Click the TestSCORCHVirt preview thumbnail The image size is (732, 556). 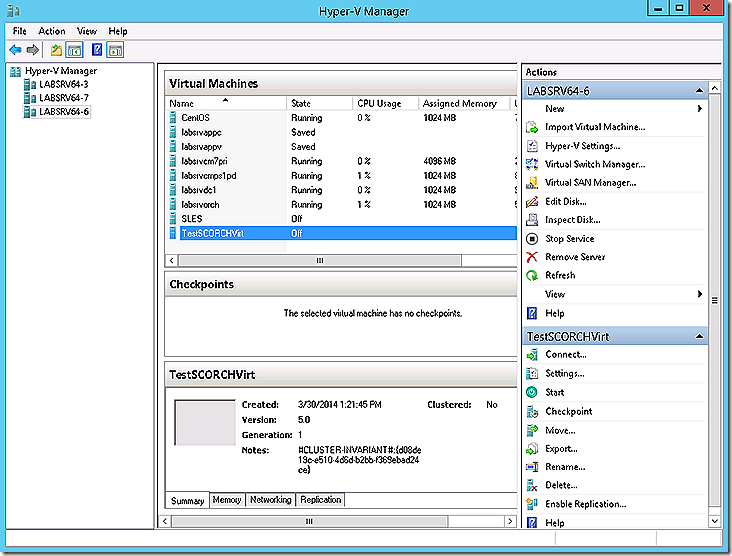(x=205, y=422)
